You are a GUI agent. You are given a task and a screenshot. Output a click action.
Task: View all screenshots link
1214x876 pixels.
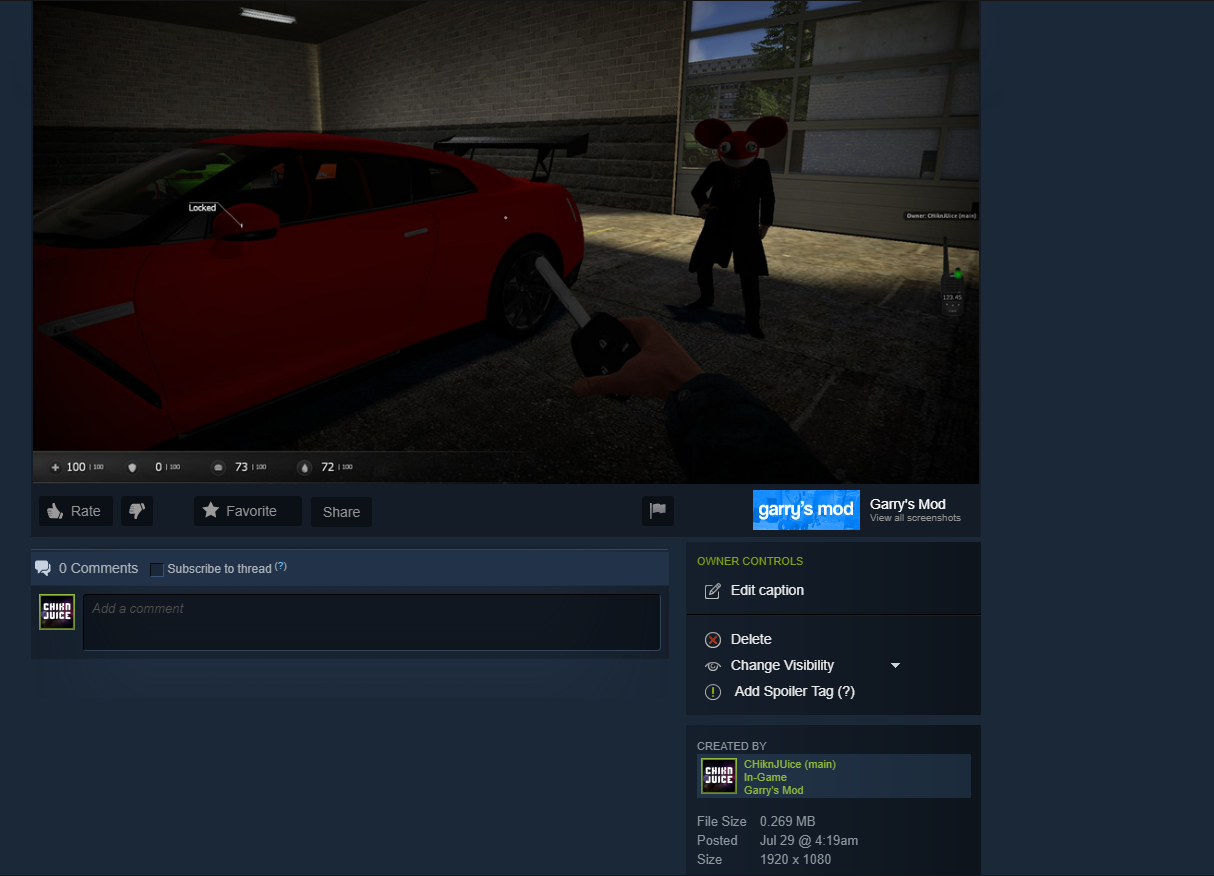coord(915,518)
